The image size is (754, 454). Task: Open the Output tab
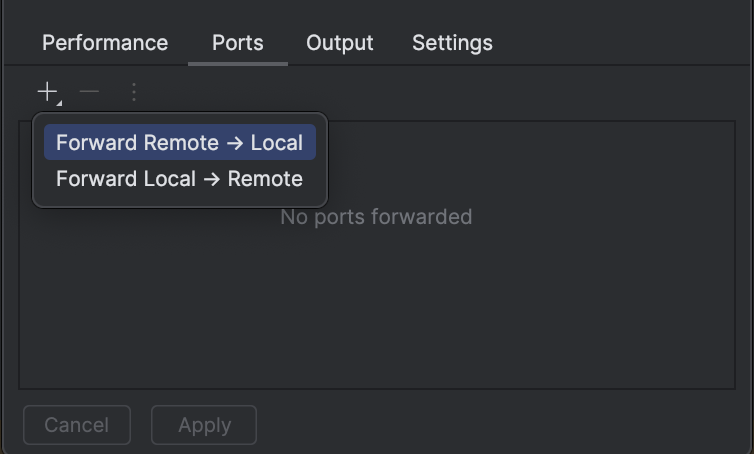pyautogui.click(x=339, y=43)
